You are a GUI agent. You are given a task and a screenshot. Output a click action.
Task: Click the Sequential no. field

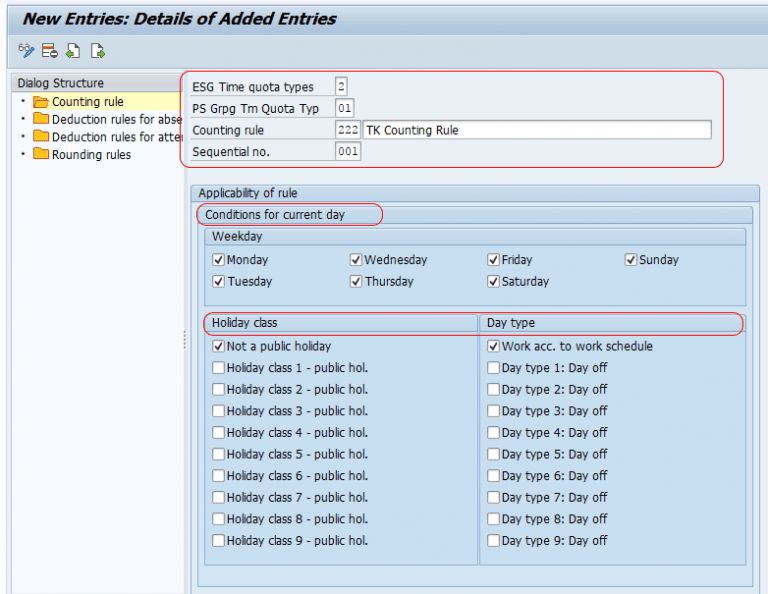pos(348,151)
